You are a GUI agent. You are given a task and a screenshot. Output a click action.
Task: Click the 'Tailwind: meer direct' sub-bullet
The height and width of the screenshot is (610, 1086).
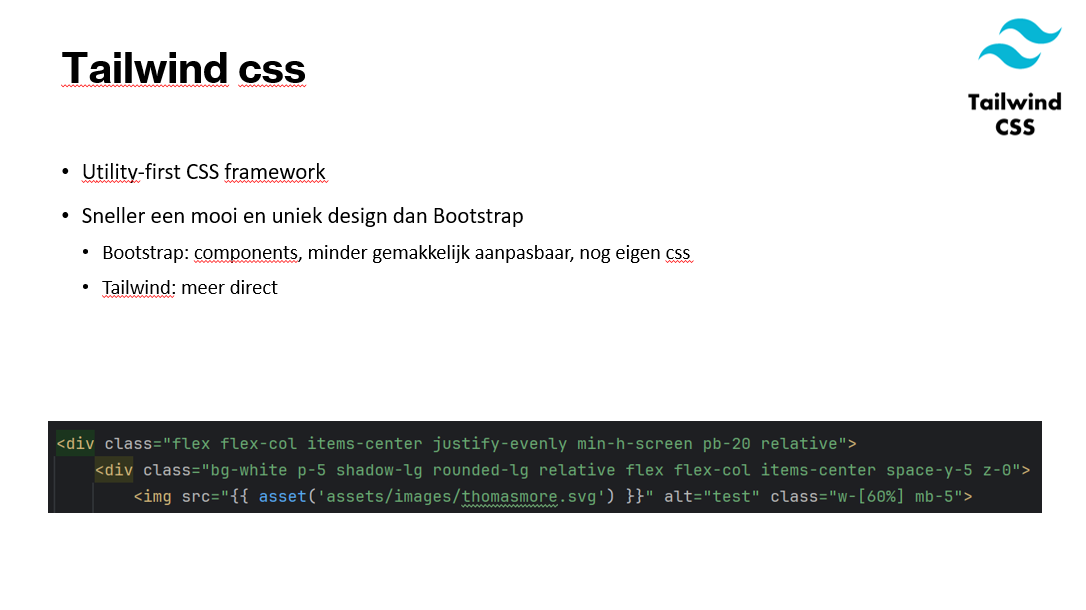[x=190, y=287]
